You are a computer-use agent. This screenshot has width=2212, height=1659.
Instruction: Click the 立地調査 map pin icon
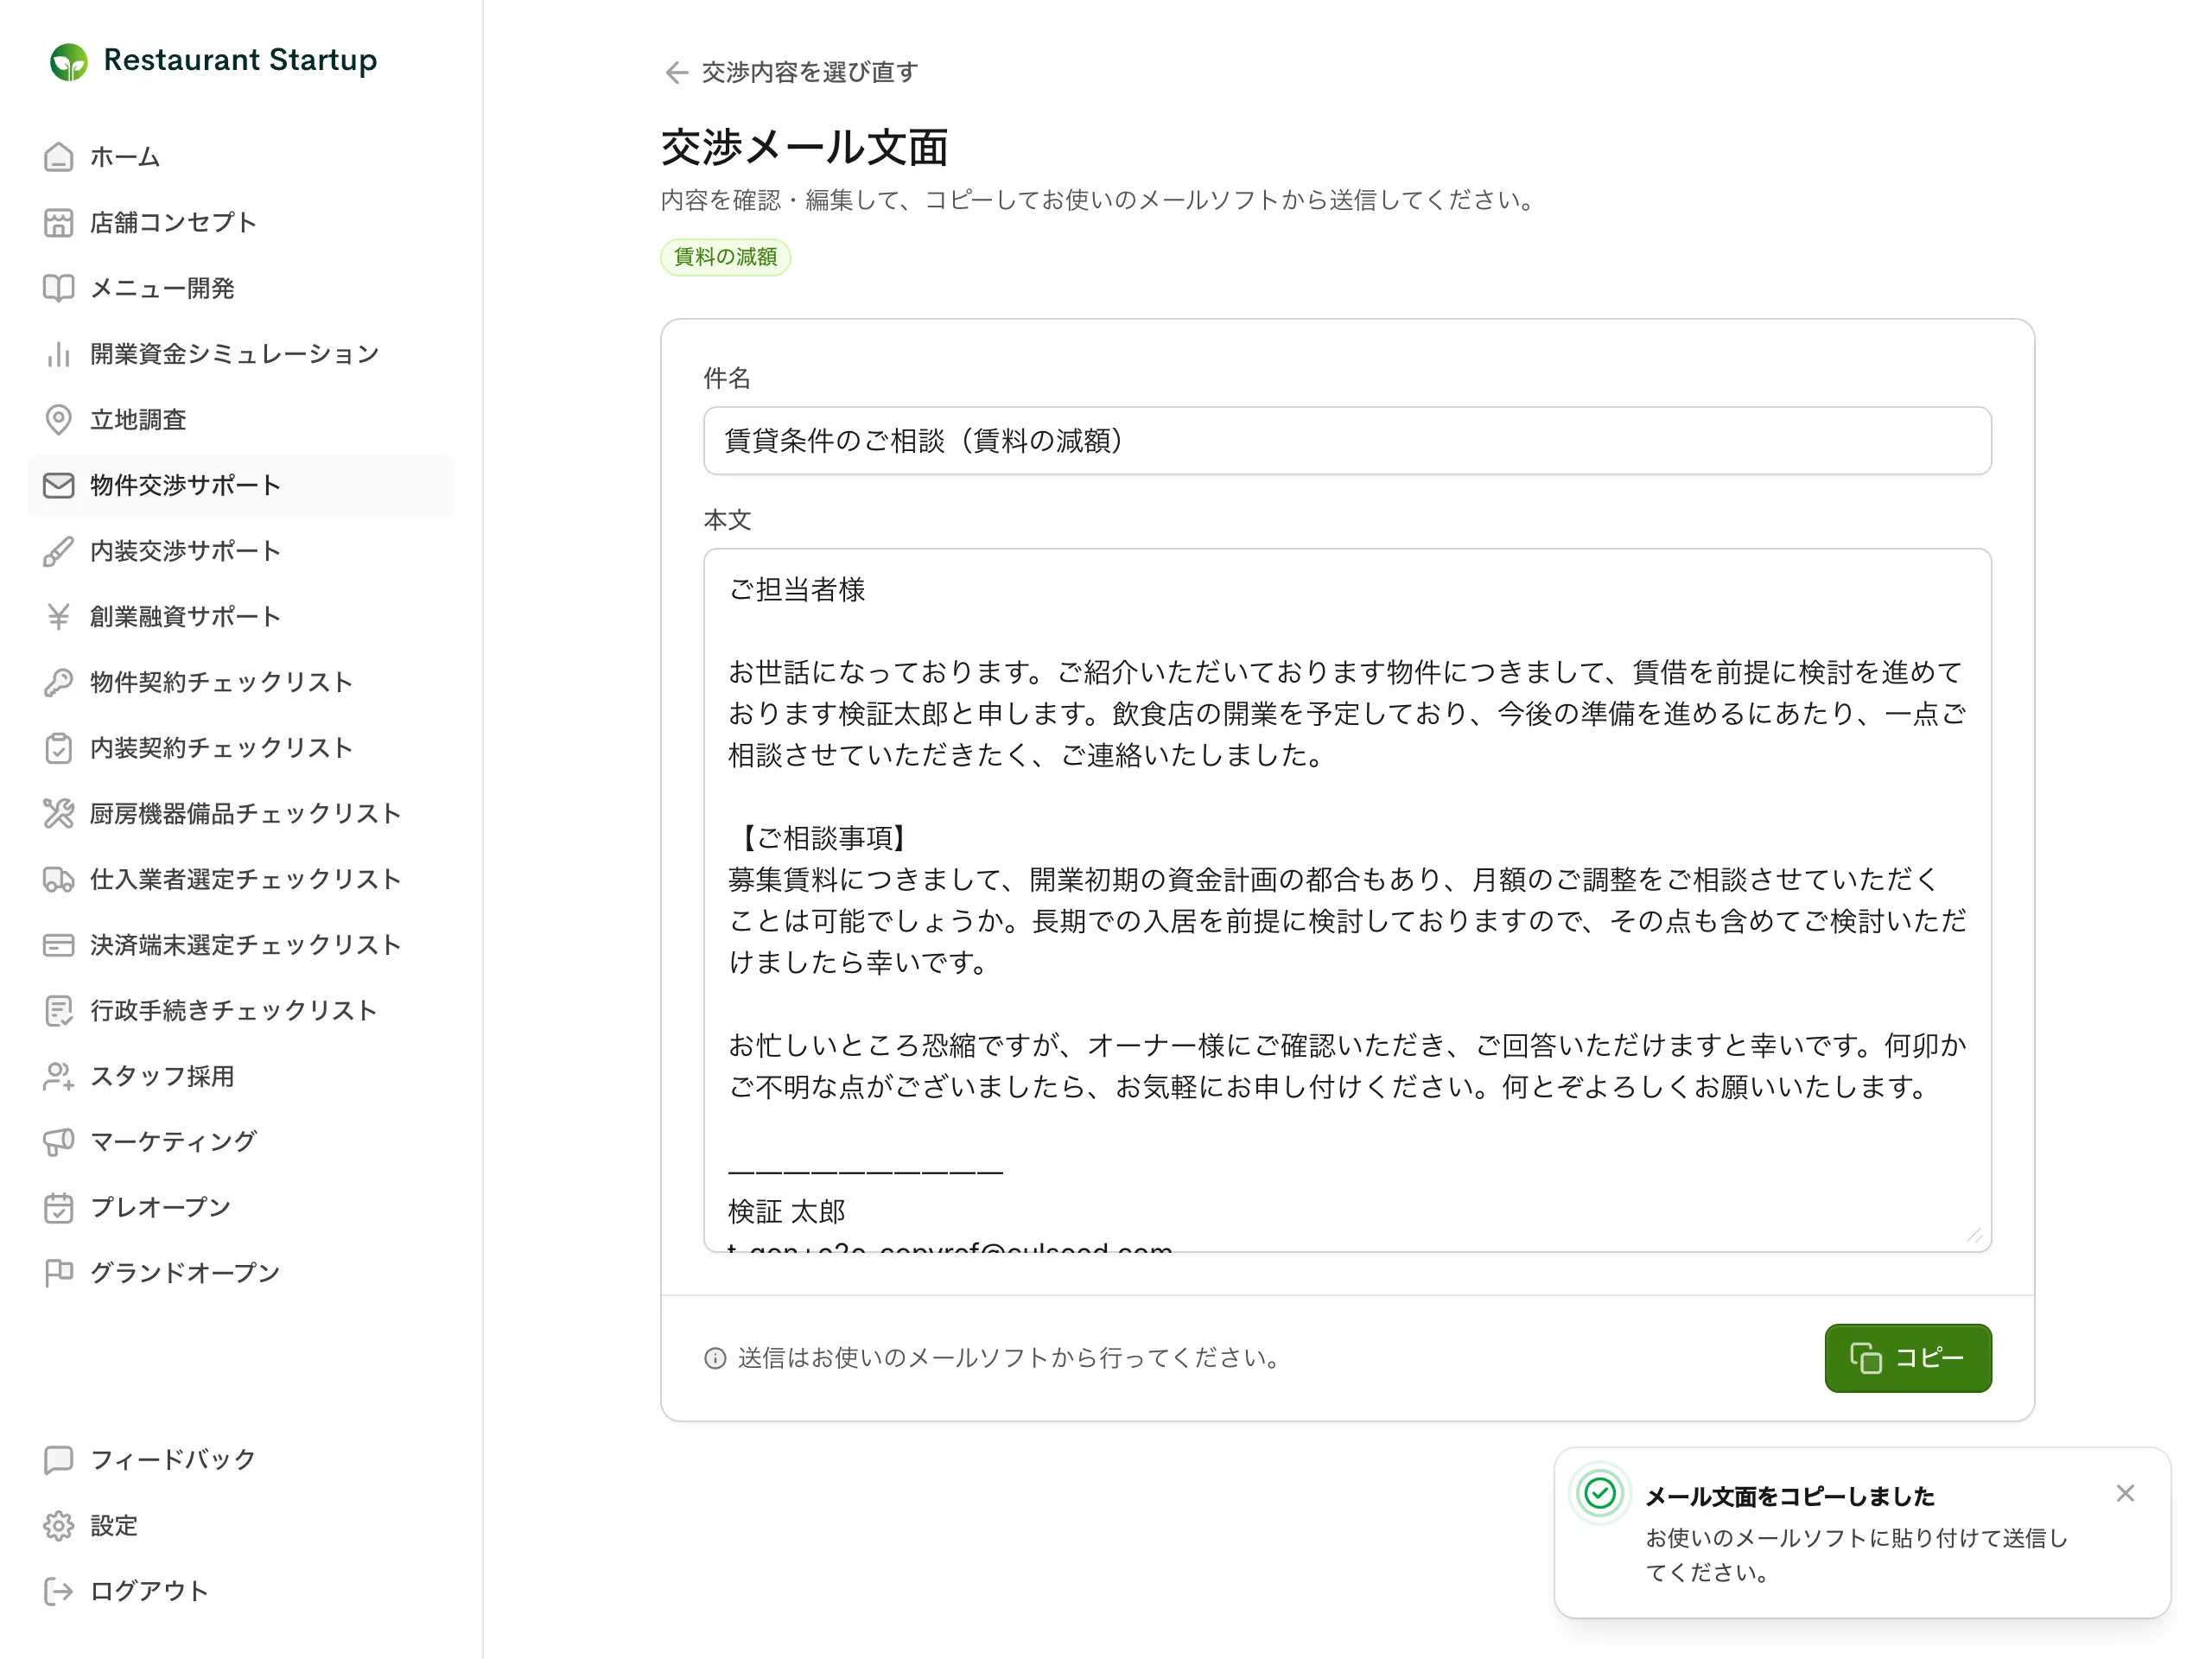(x=59, y=420)
